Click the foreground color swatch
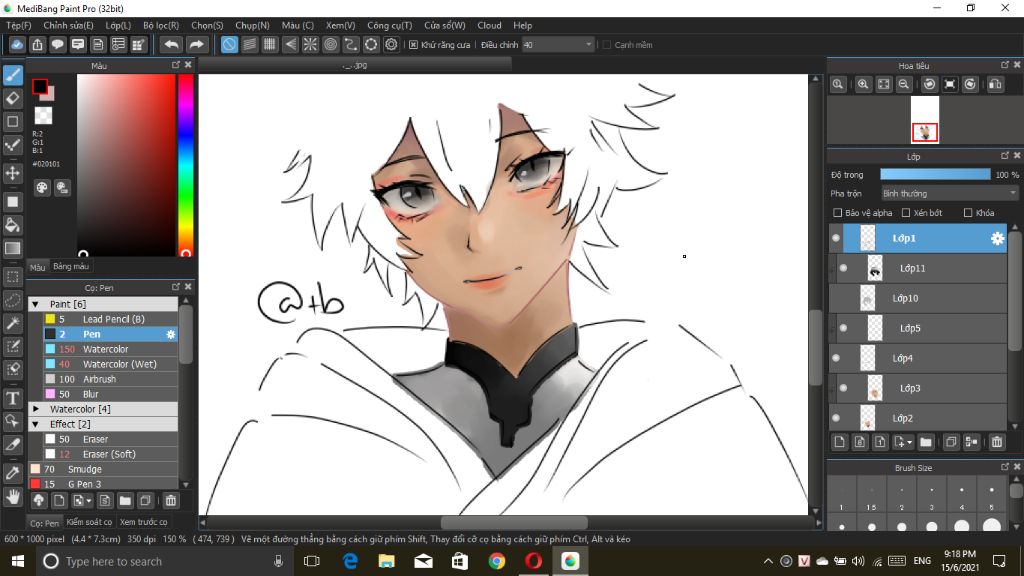This screenshot has width=1024, height=576. (40, 86)
